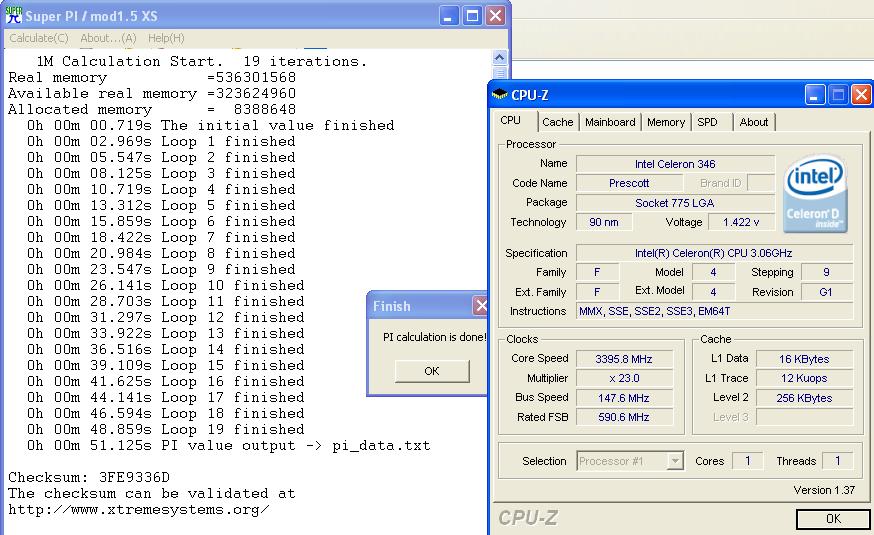The width and height of the screenshot is (874, 535).
Task: Switch to the CPU tab in CPU-Z
Action: click(511, 120)
